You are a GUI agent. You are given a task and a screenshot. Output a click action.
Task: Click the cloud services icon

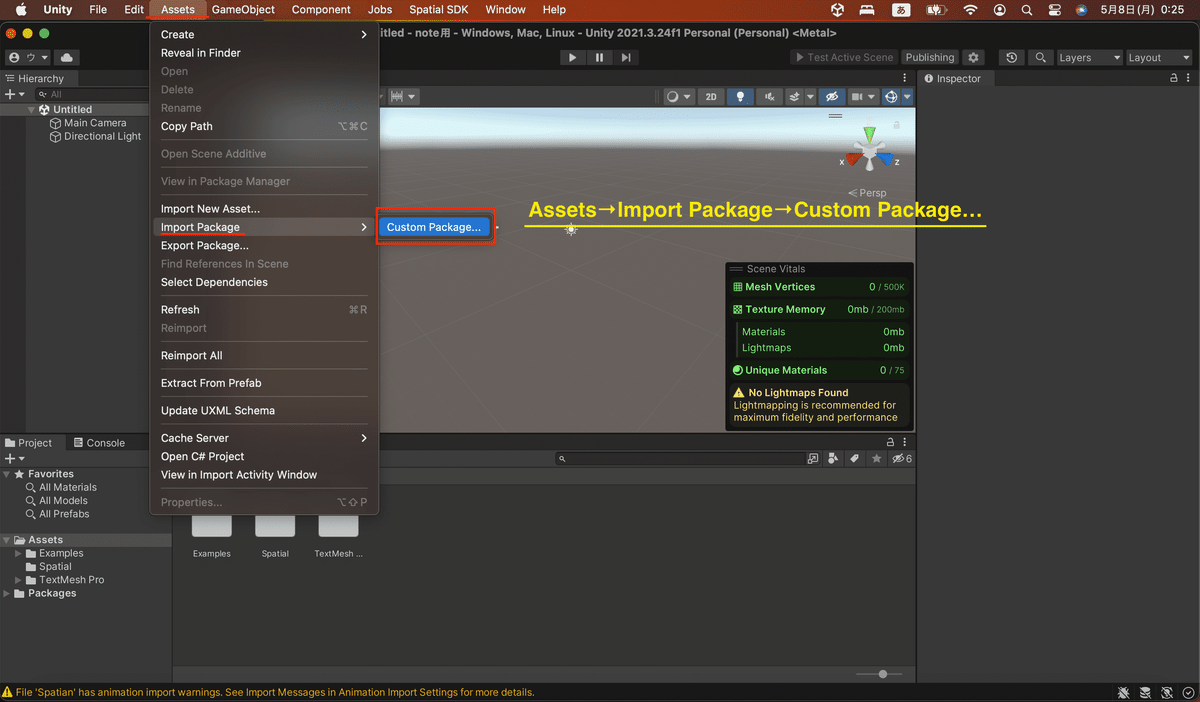click(66, 58)
